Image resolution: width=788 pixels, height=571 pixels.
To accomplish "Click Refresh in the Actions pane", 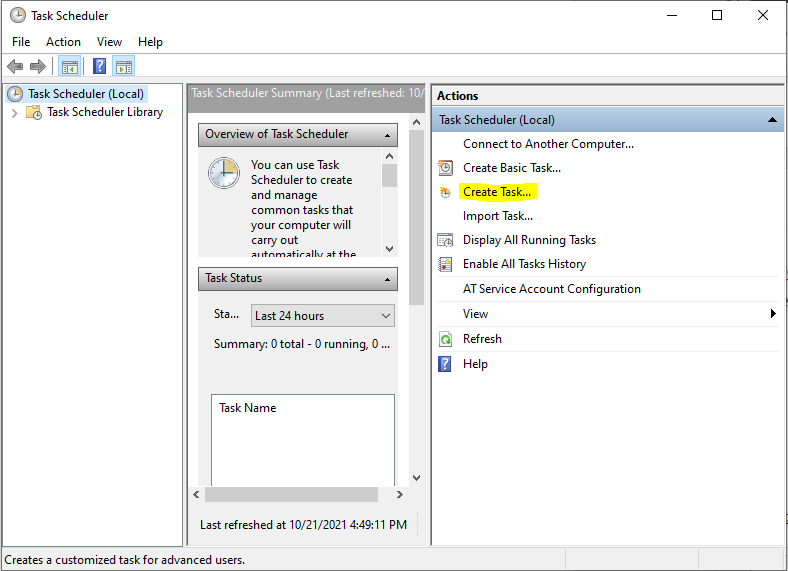I will [x=482, y=339].
